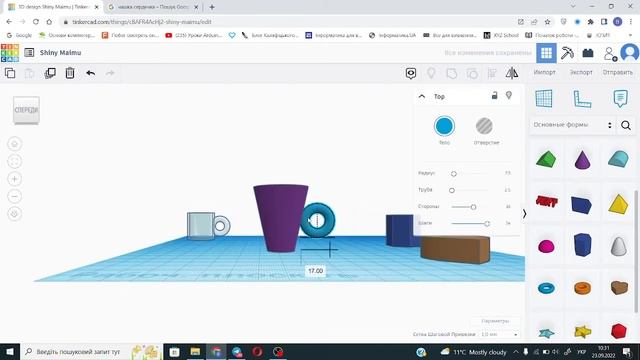Adjust the Radius slider

453,173
